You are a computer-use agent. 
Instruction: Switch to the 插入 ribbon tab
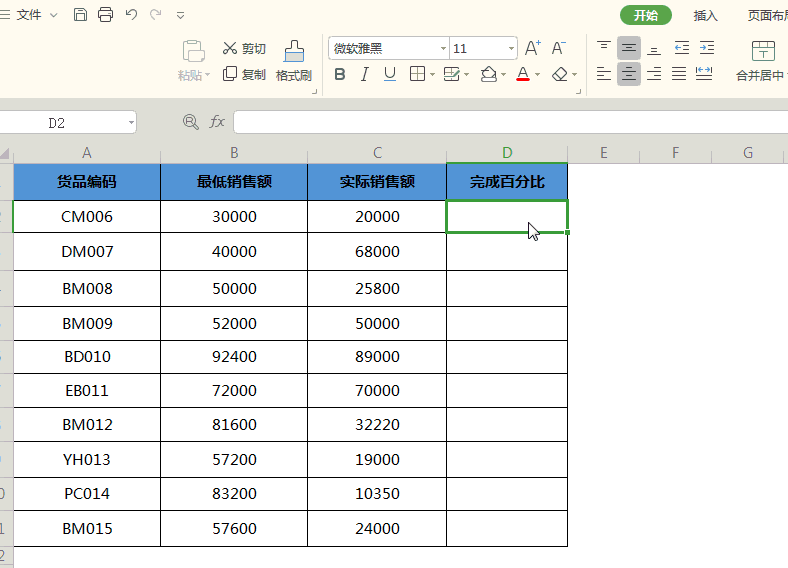click(x=705, y=16)
